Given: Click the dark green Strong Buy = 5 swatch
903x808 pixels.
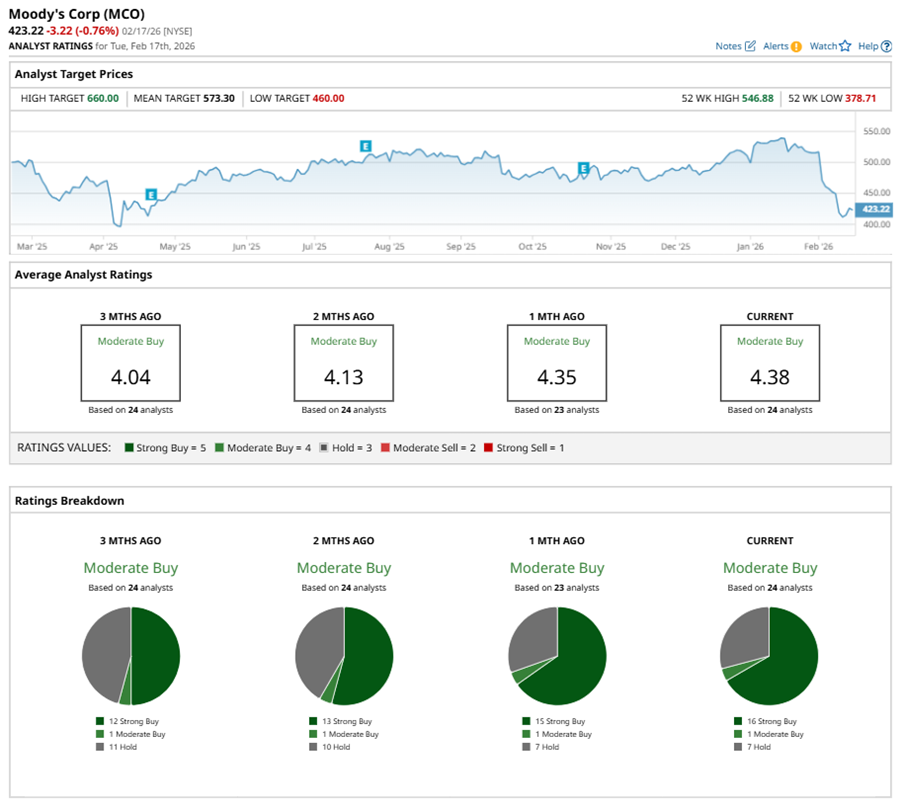Looking at the screenshot, I should coord(127,448).
